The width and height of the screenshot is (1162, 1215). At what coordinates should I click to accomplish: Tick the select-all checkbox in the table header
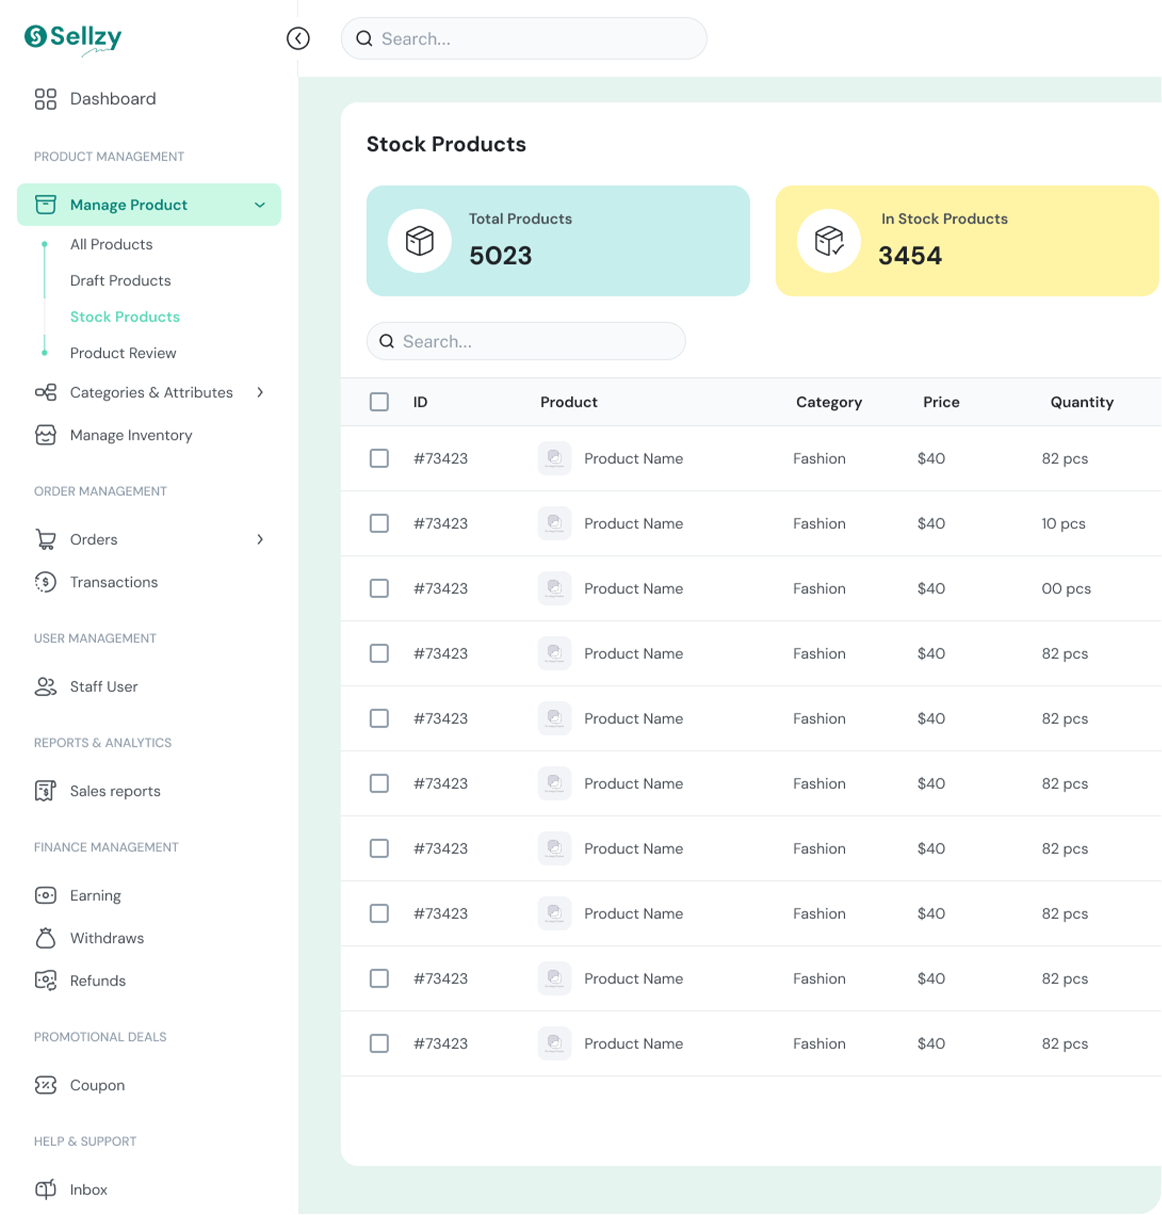(x=379, y=402)
